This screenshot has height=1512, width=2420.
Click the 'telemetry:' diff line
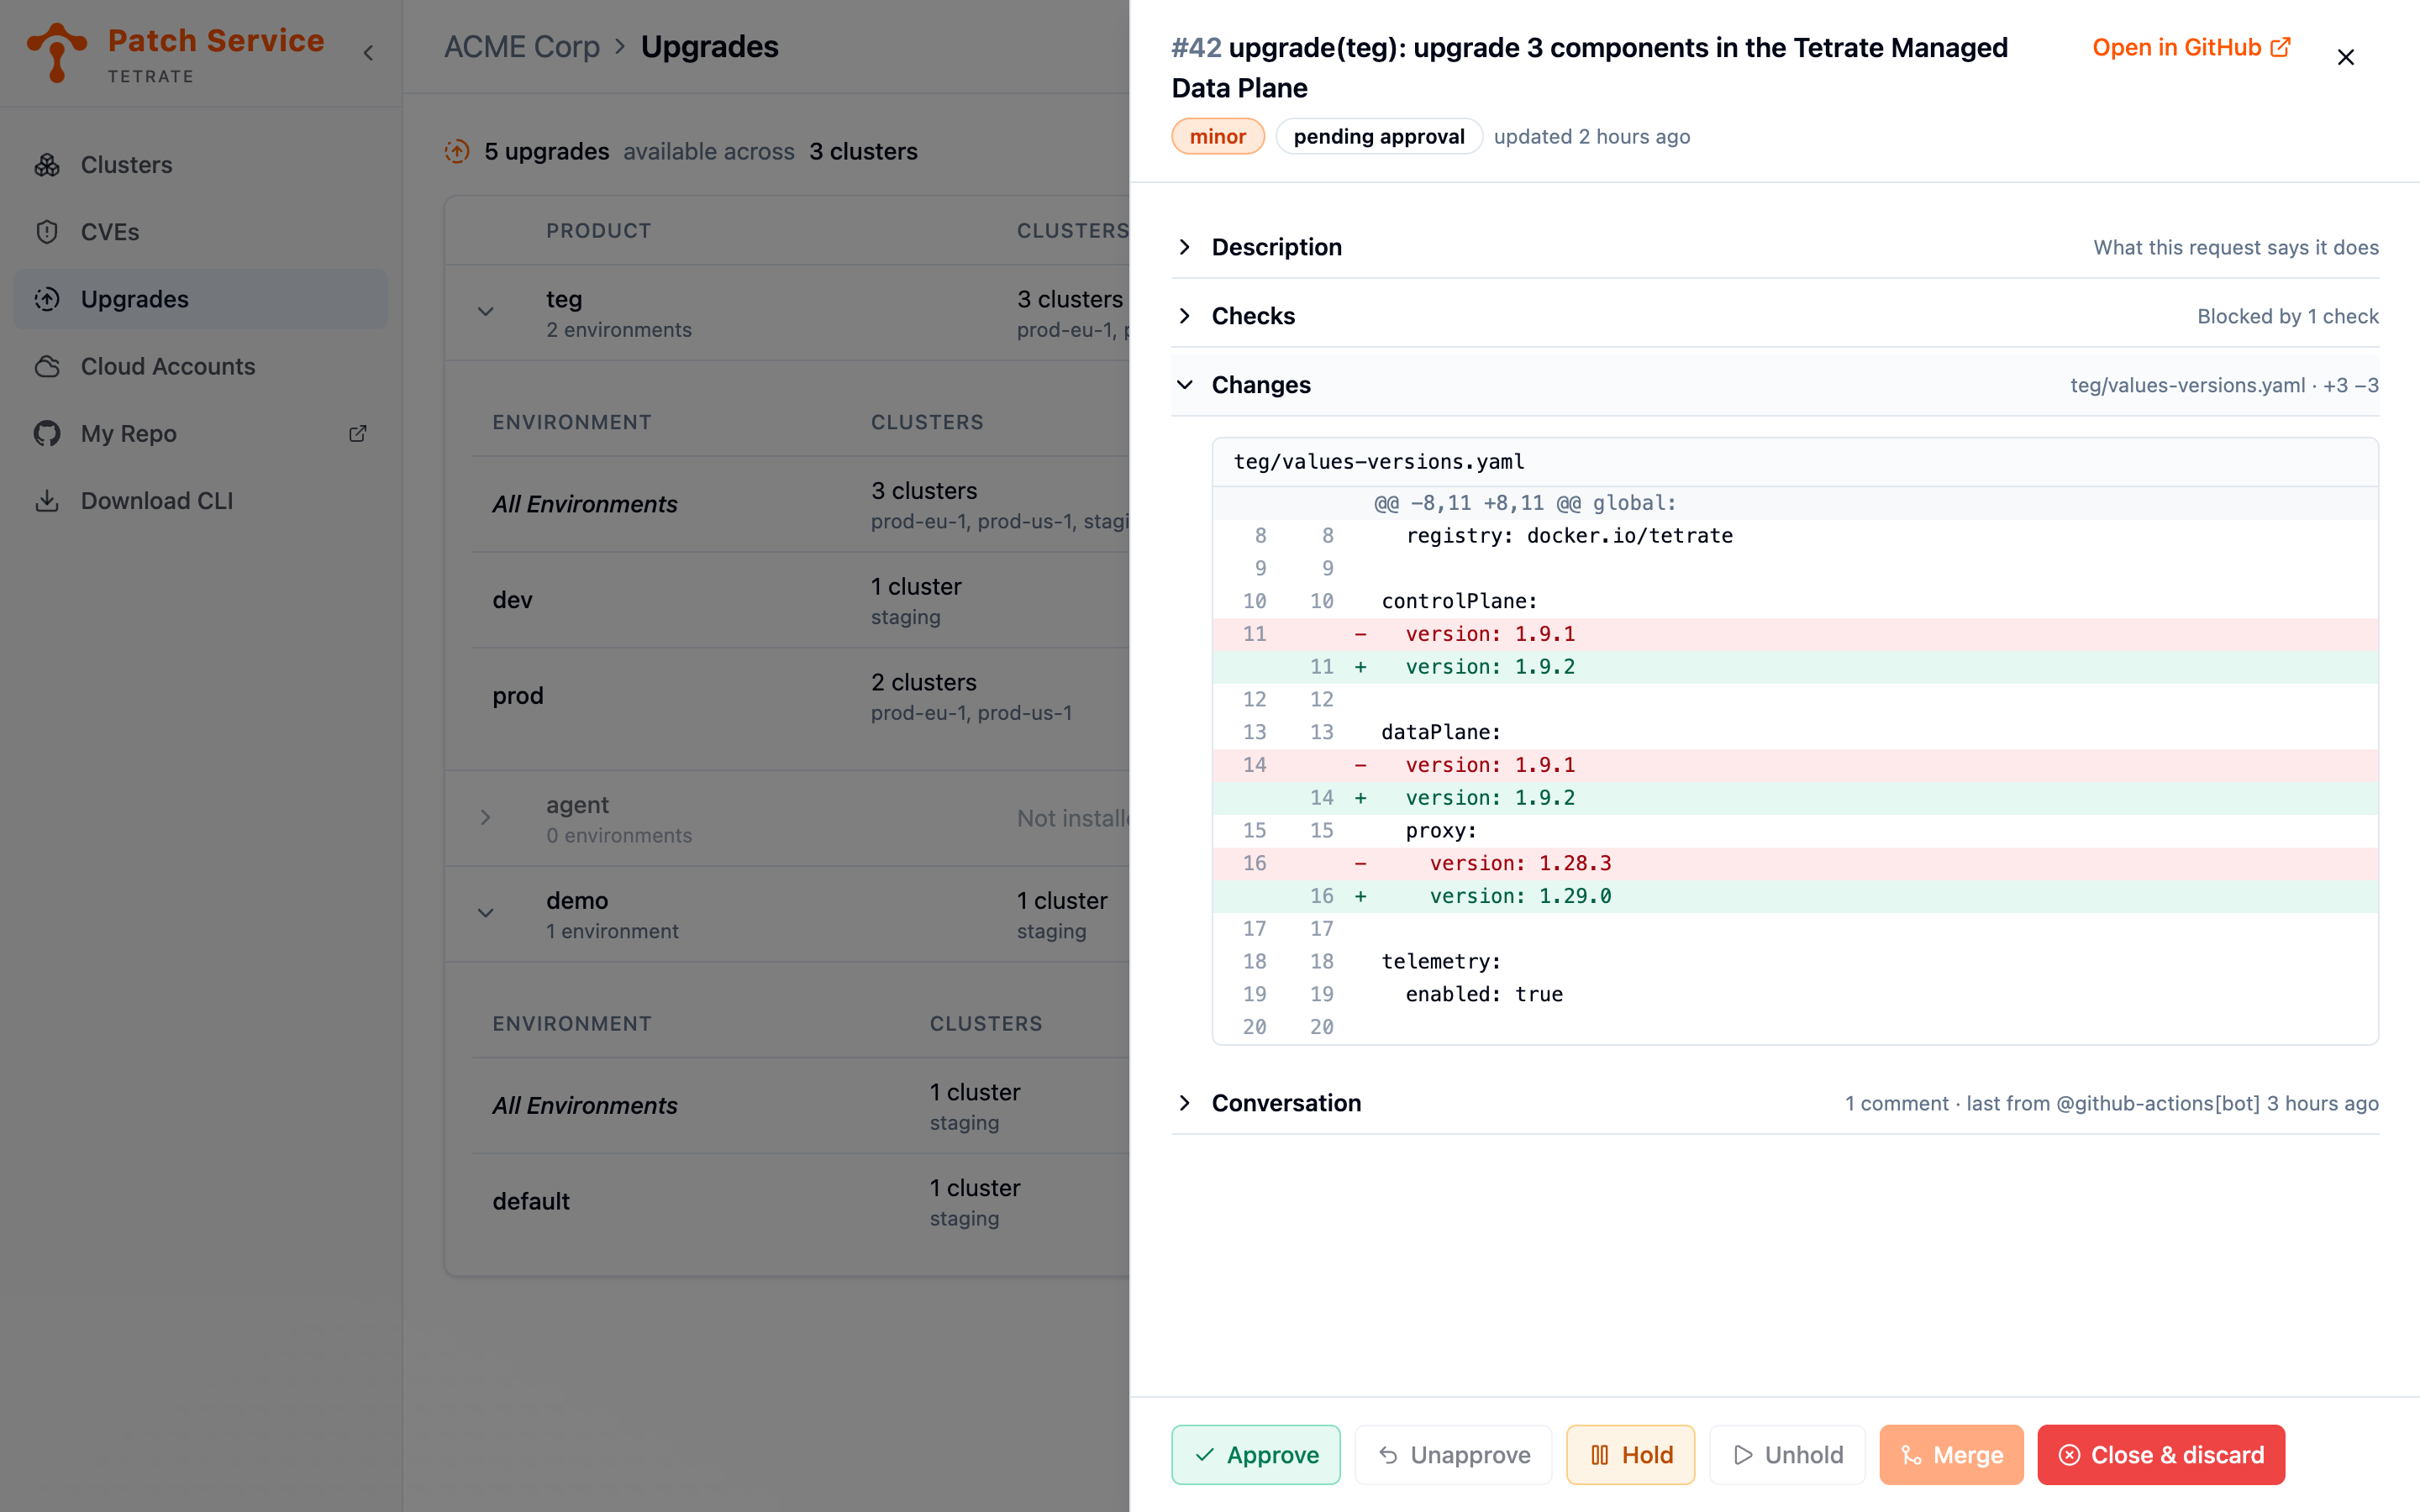coord(1795,961)
